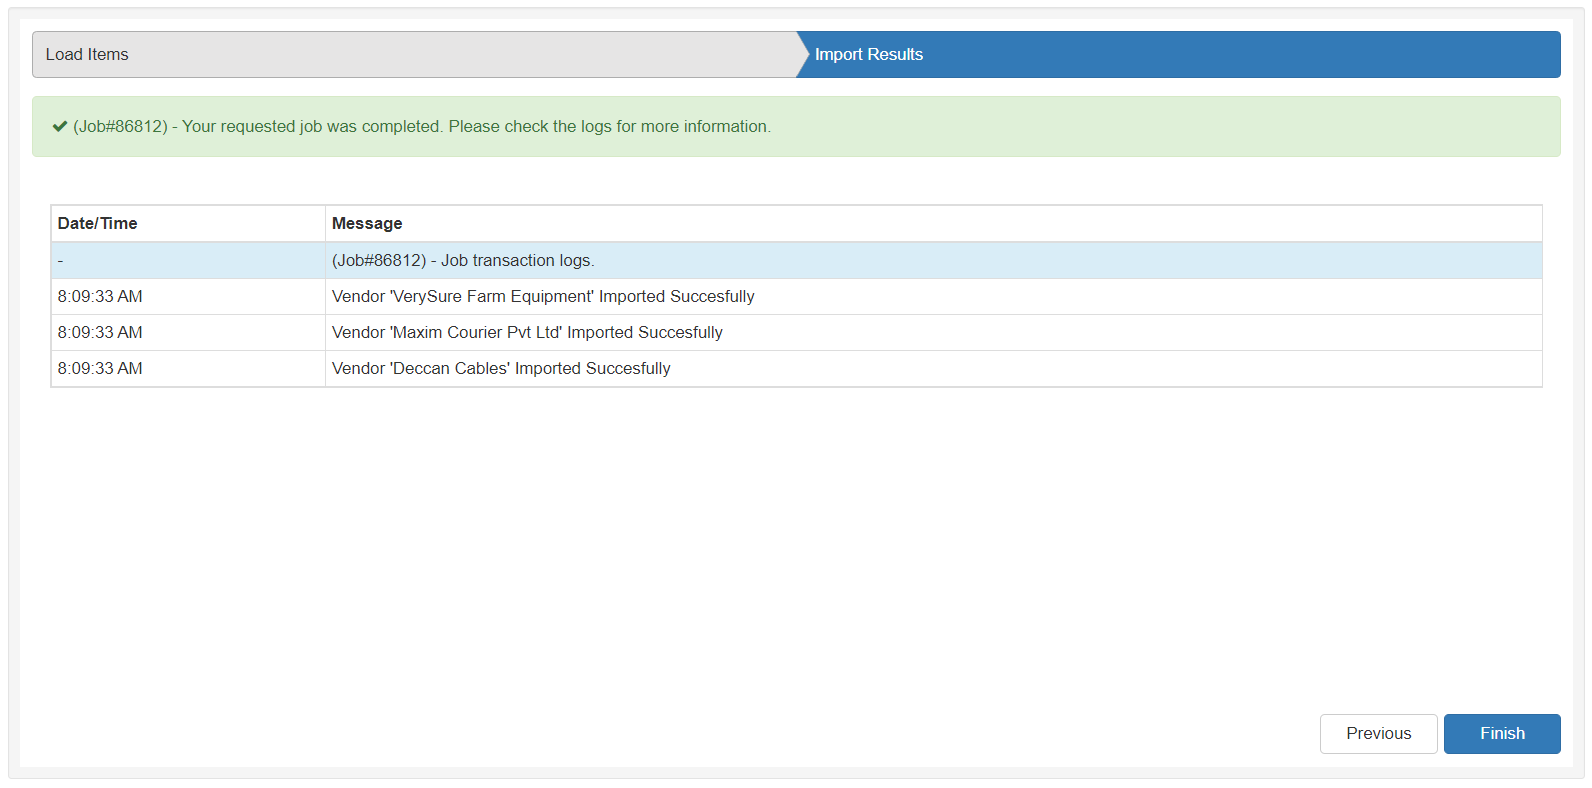Click the timestamp beside Deccan Cables
Screen dimensions: 1592x788
100,369
